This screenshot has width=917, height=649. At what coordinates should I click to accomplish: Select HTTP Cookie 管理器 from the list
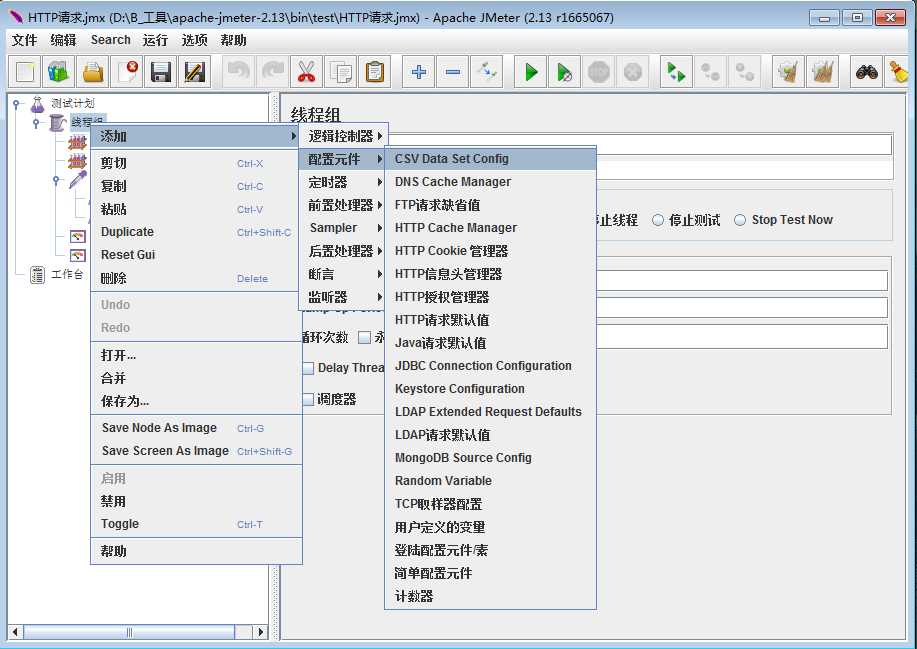pos(451,251)
